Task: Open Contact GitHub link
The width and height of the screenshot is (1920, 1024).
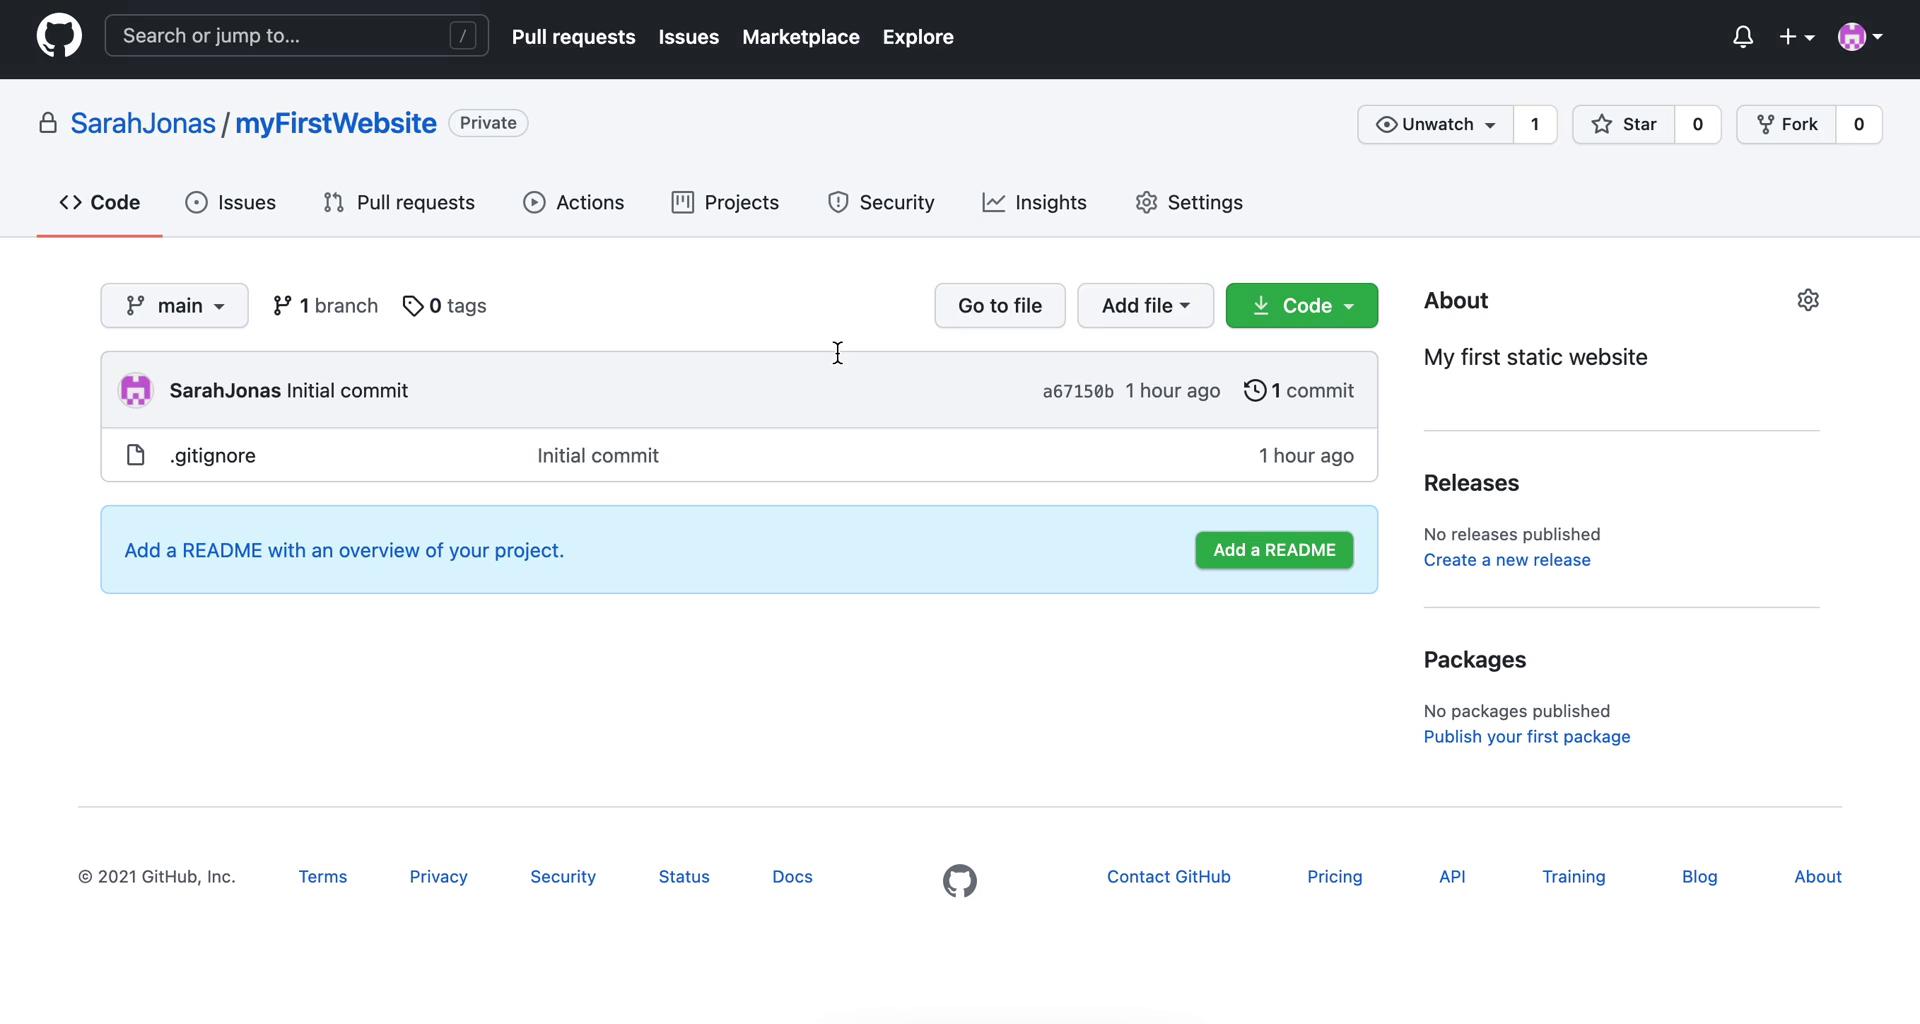Action: (1169, 876)
